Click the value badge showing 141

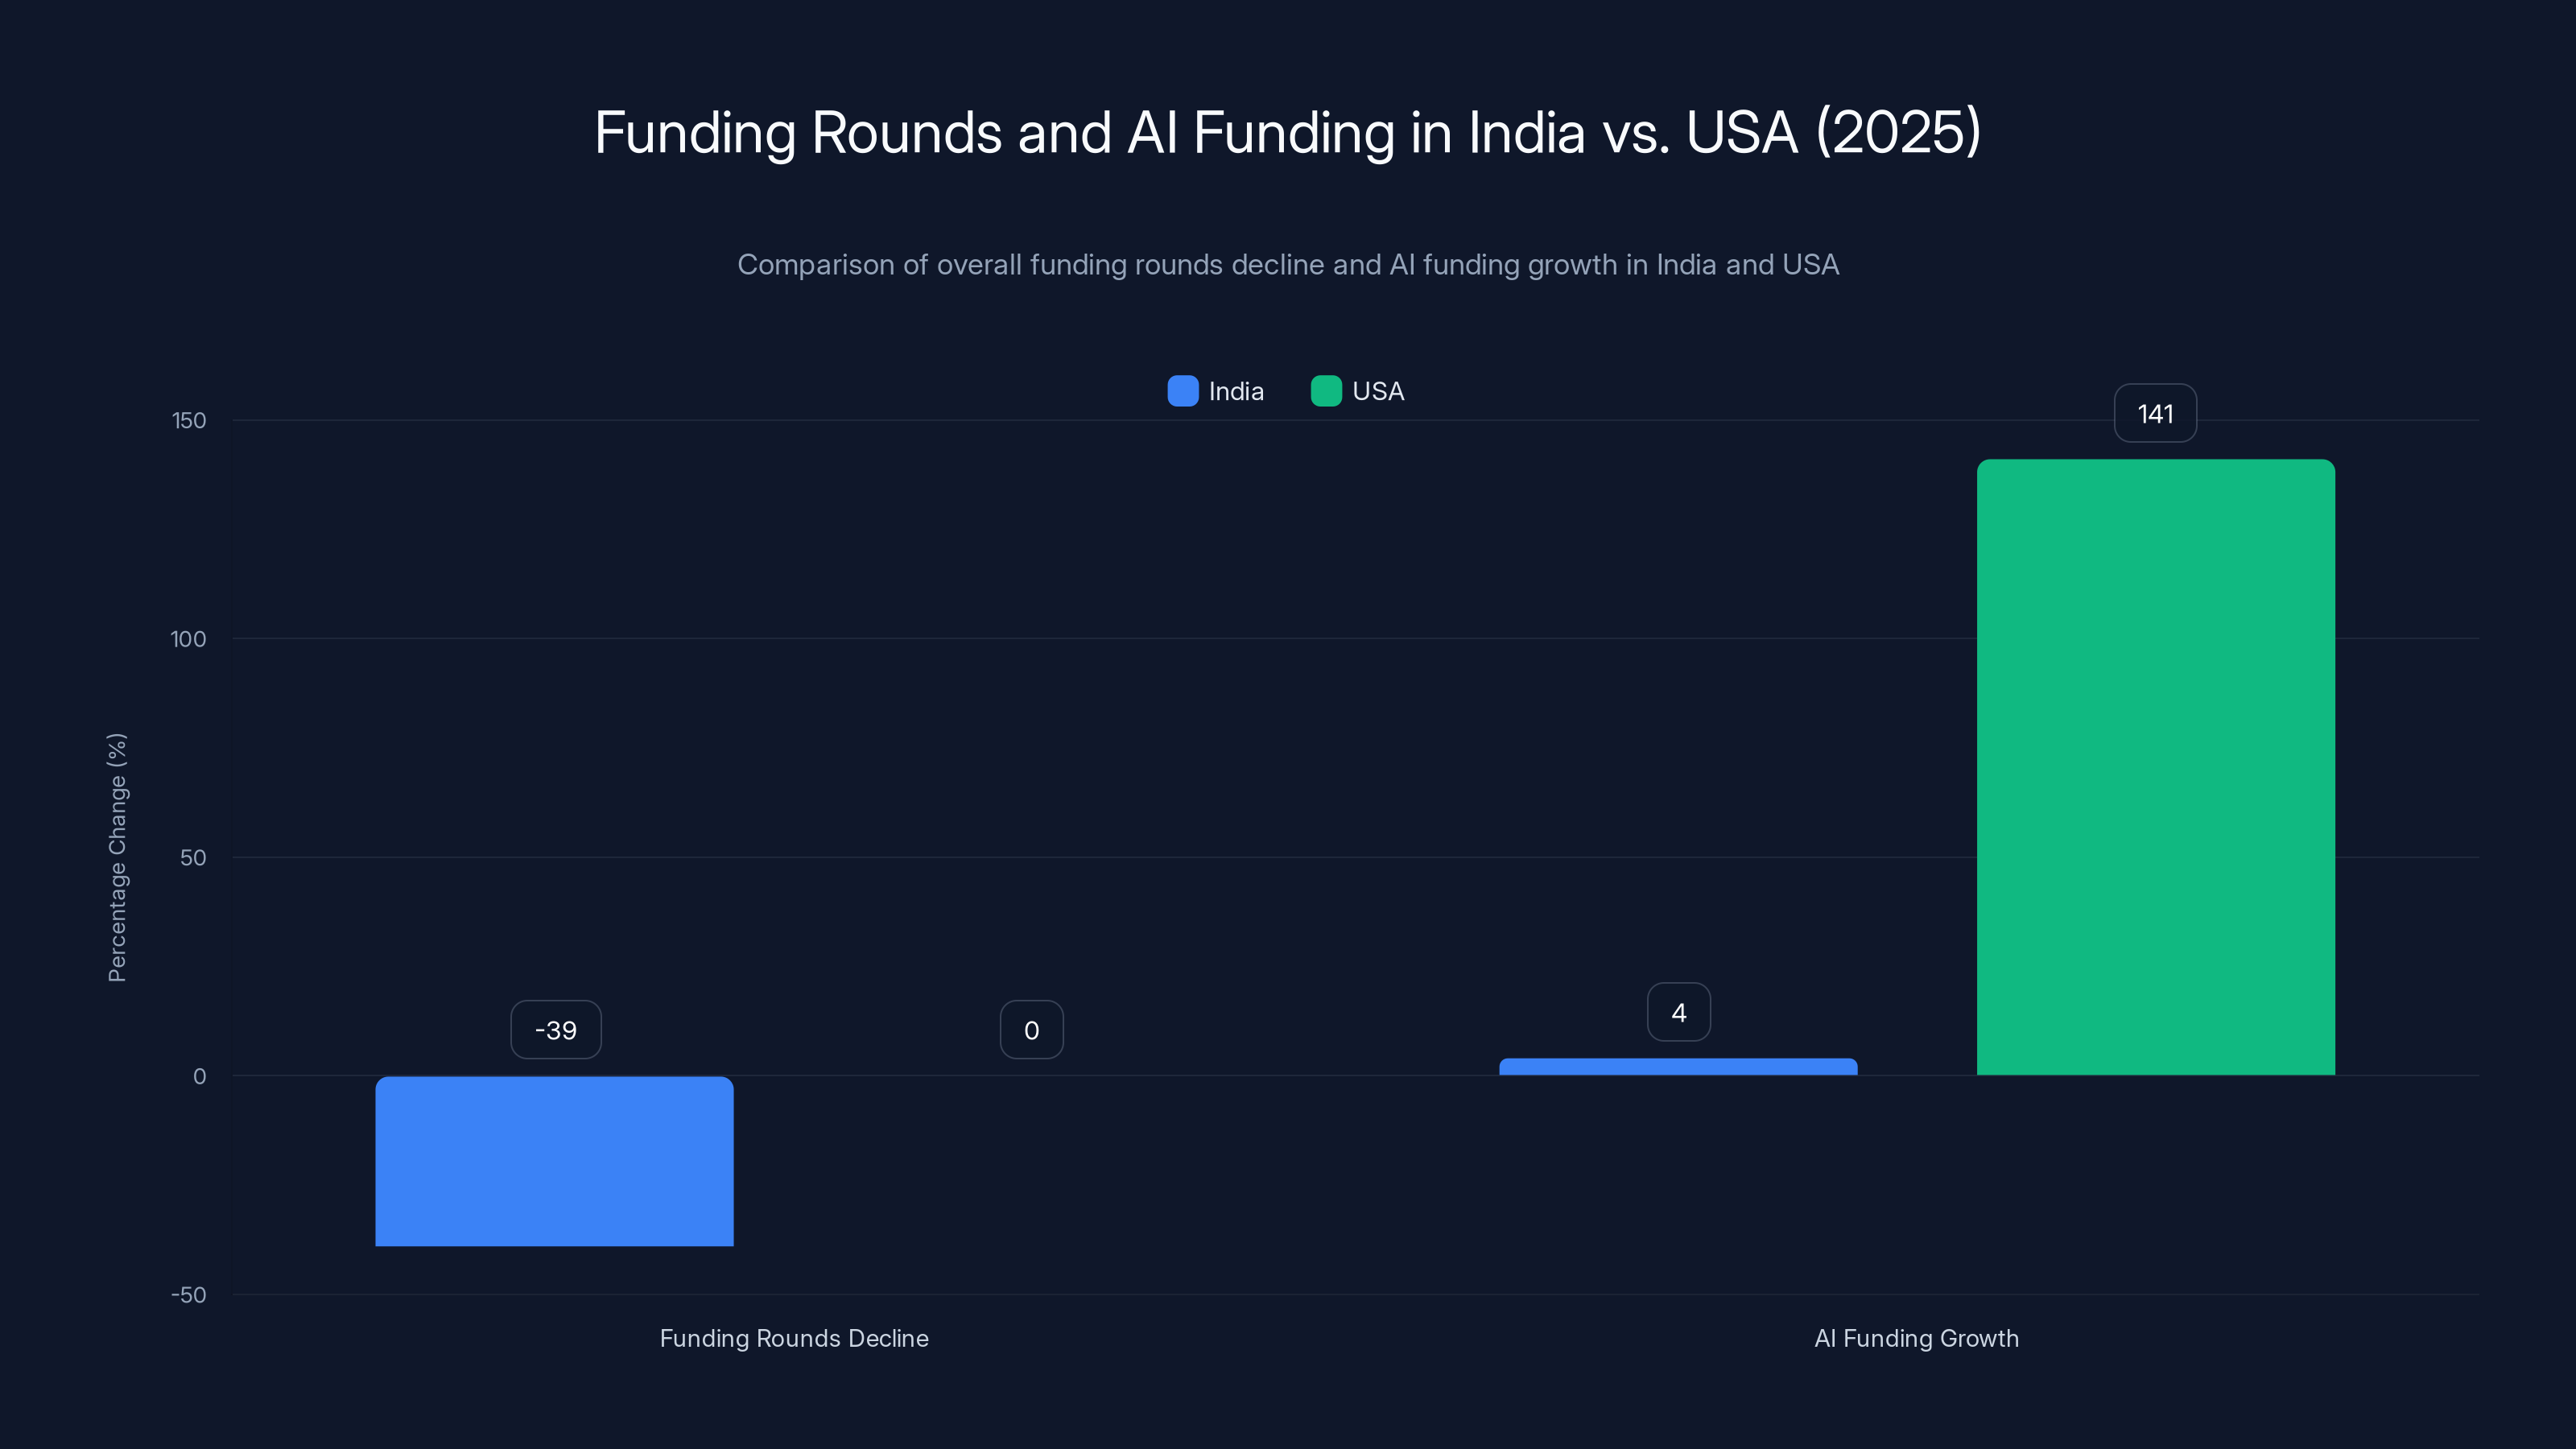point(2154,413)
